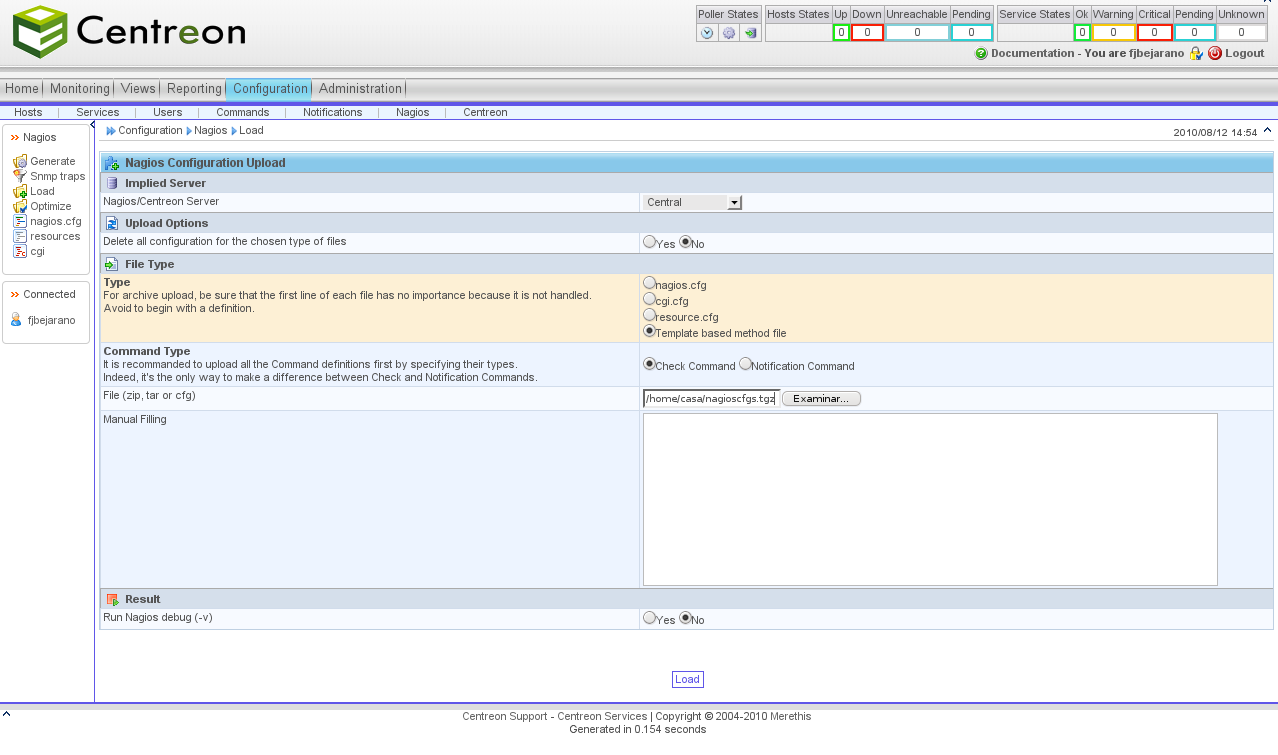Screen dimensions: 1278x755
Task: Select No for delete all configuration
Action: tap(685, 242)
